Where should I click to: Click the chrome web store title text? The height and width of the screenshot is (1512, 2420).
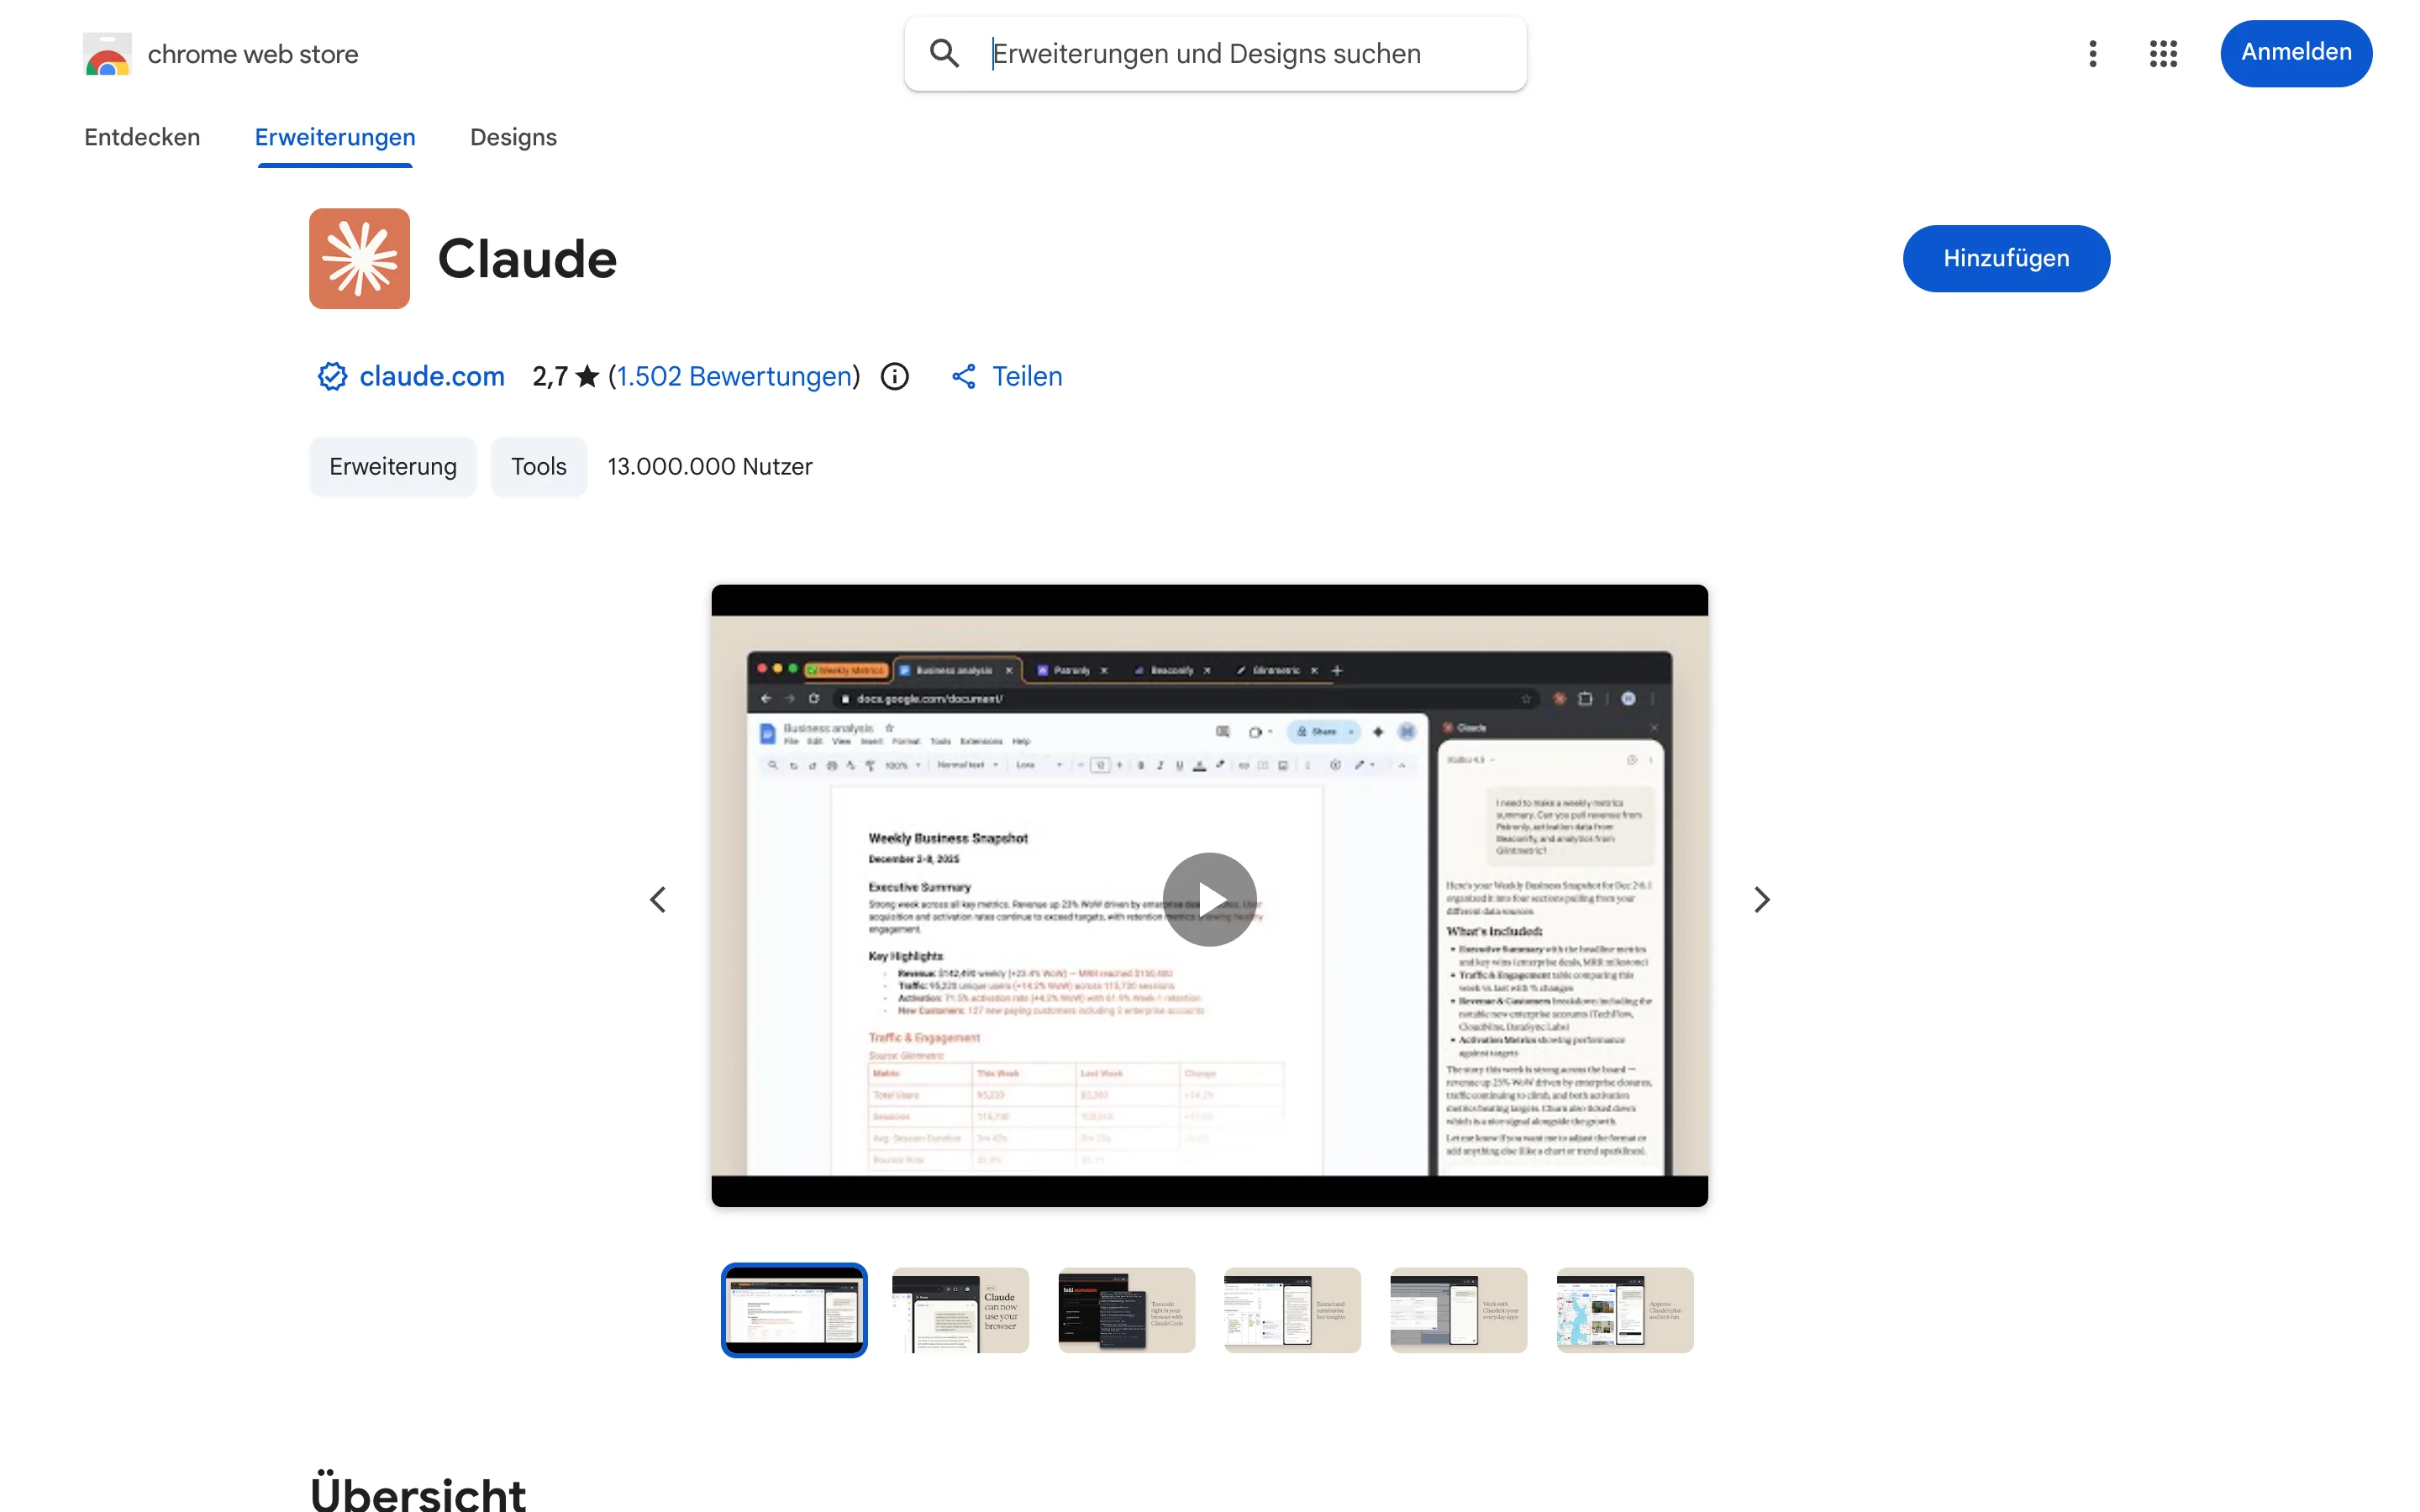coord(253,54)
